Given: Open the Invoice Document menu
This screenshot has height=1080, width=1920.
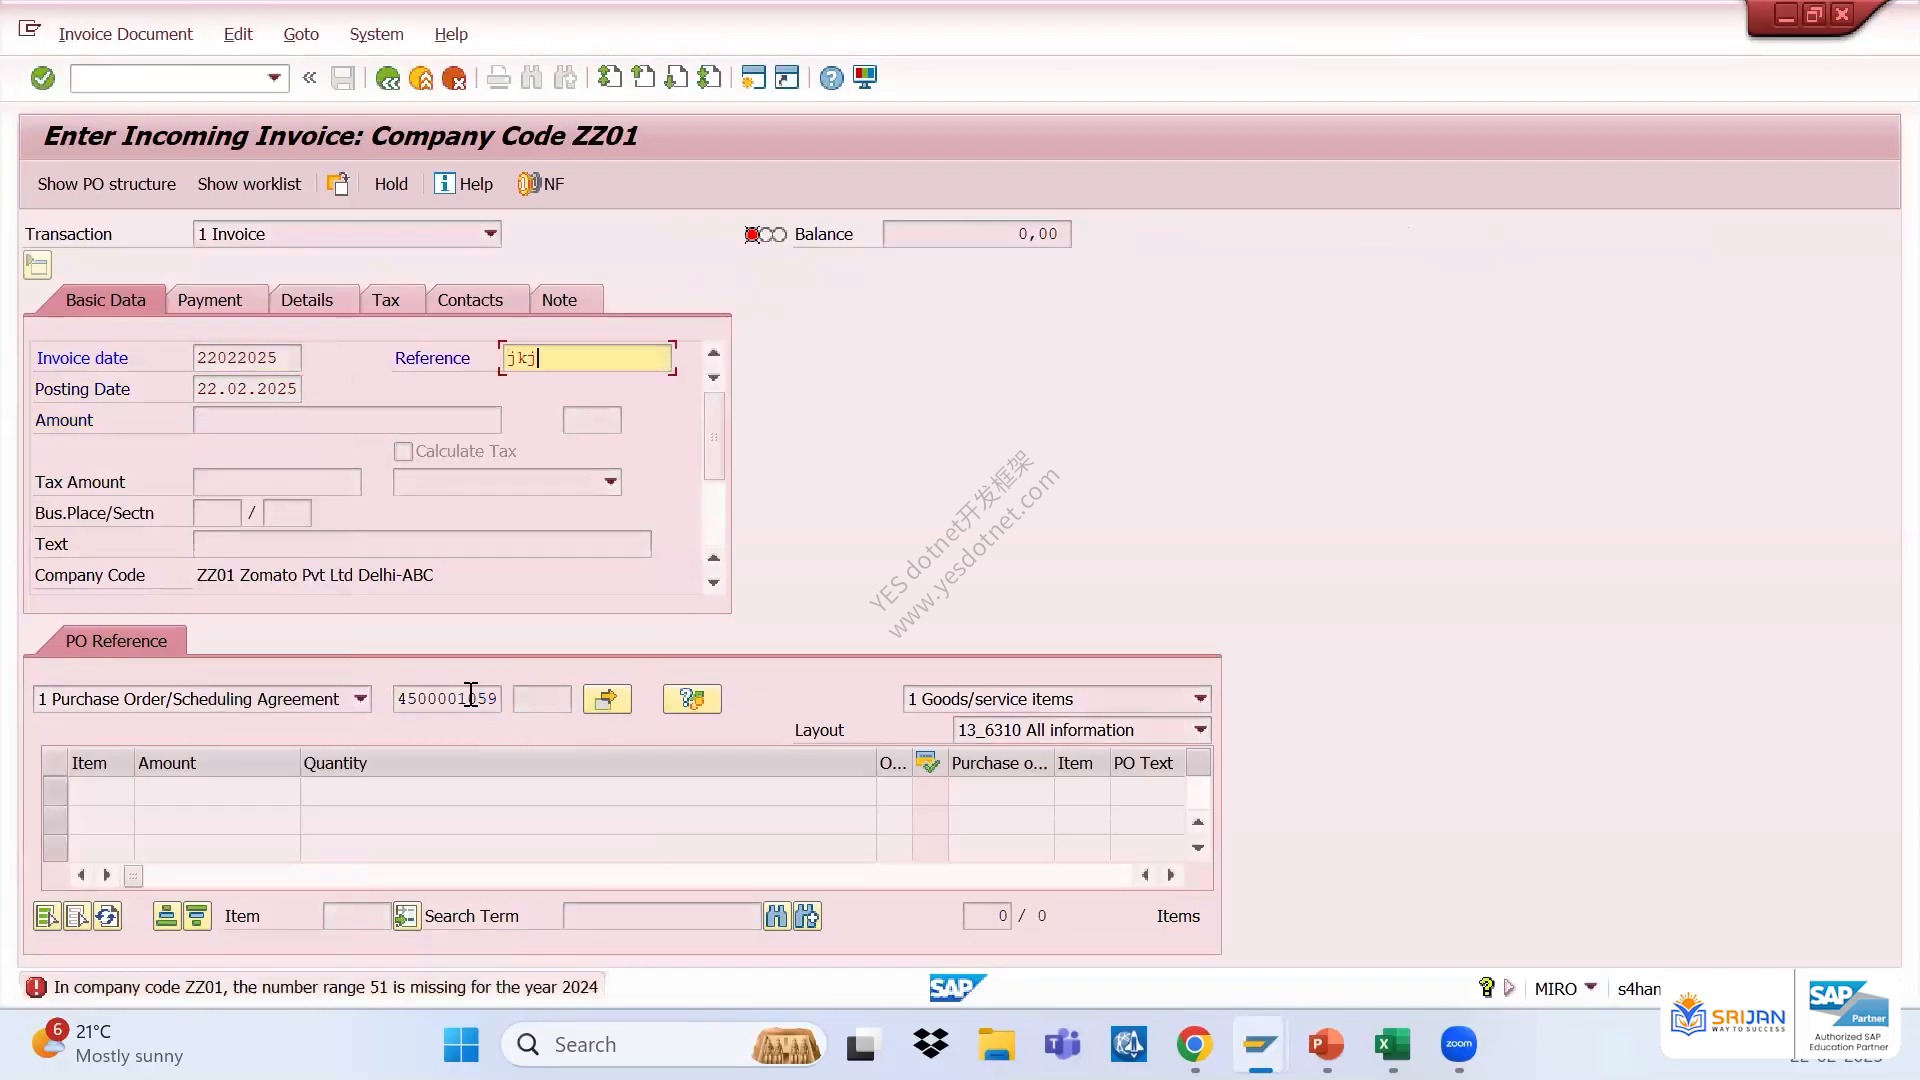Looking at the screenshot, I should click(125, 34).
